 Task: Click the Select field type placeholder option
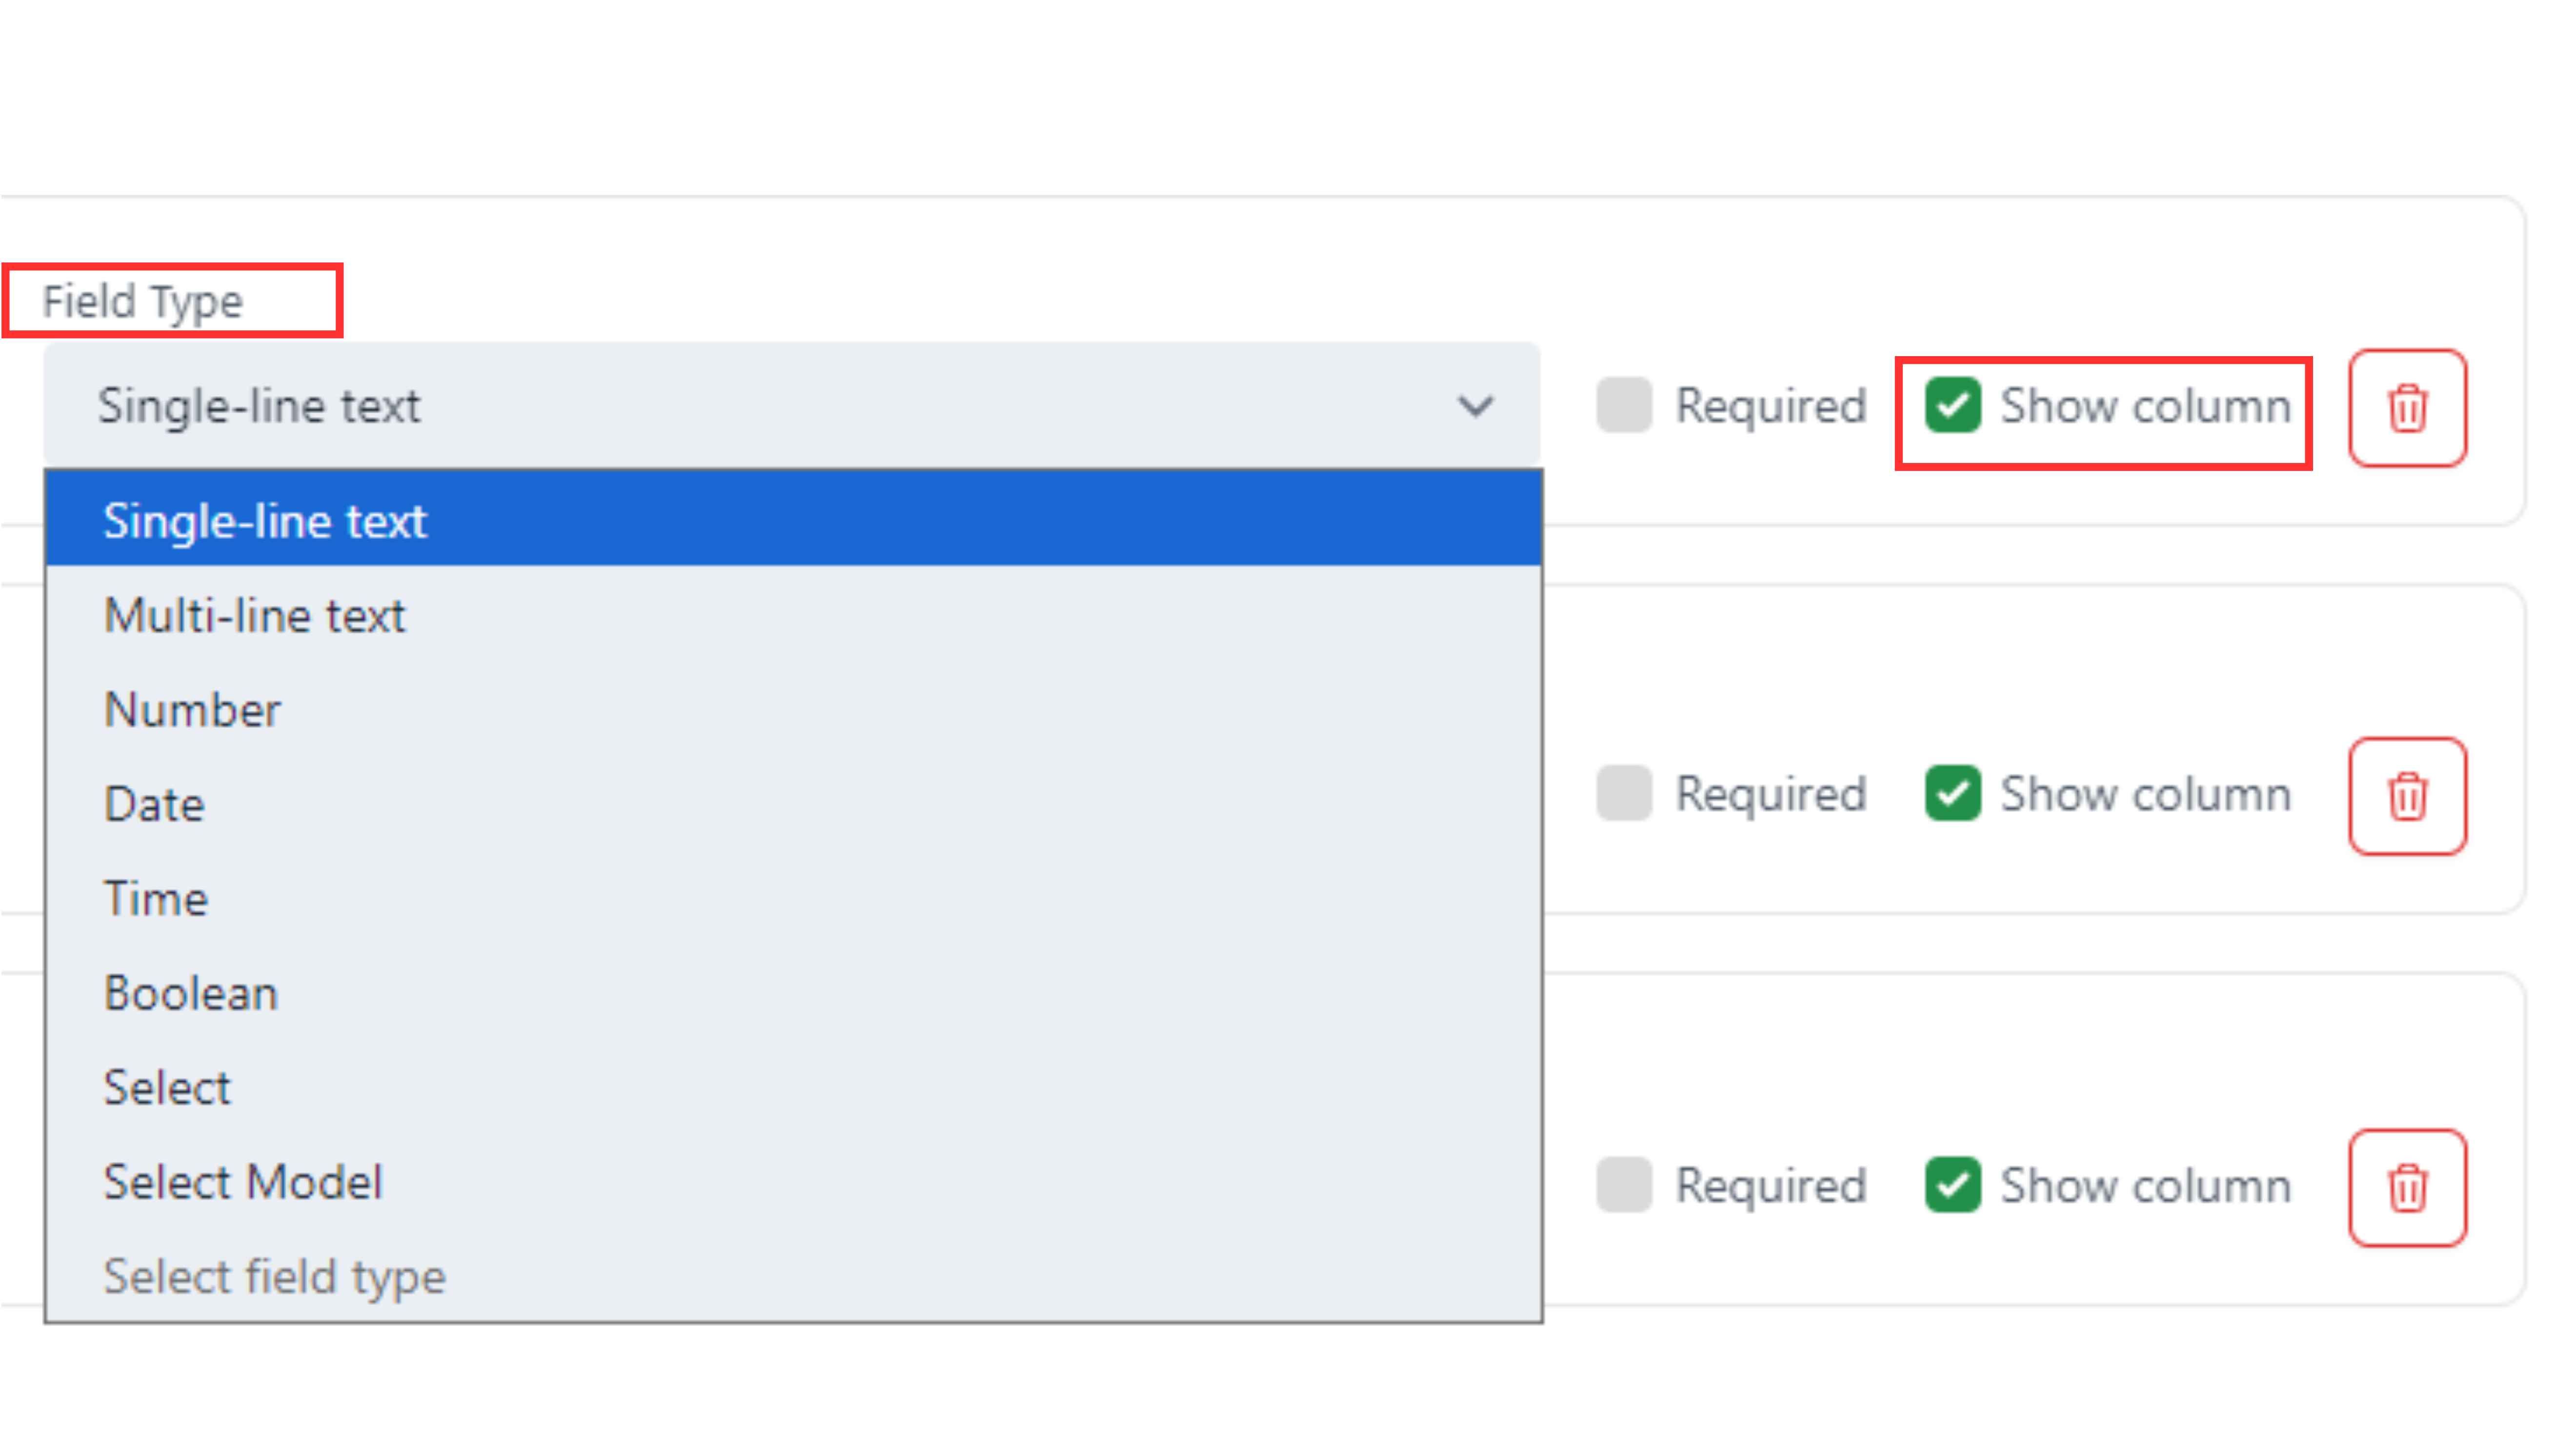274,1276
